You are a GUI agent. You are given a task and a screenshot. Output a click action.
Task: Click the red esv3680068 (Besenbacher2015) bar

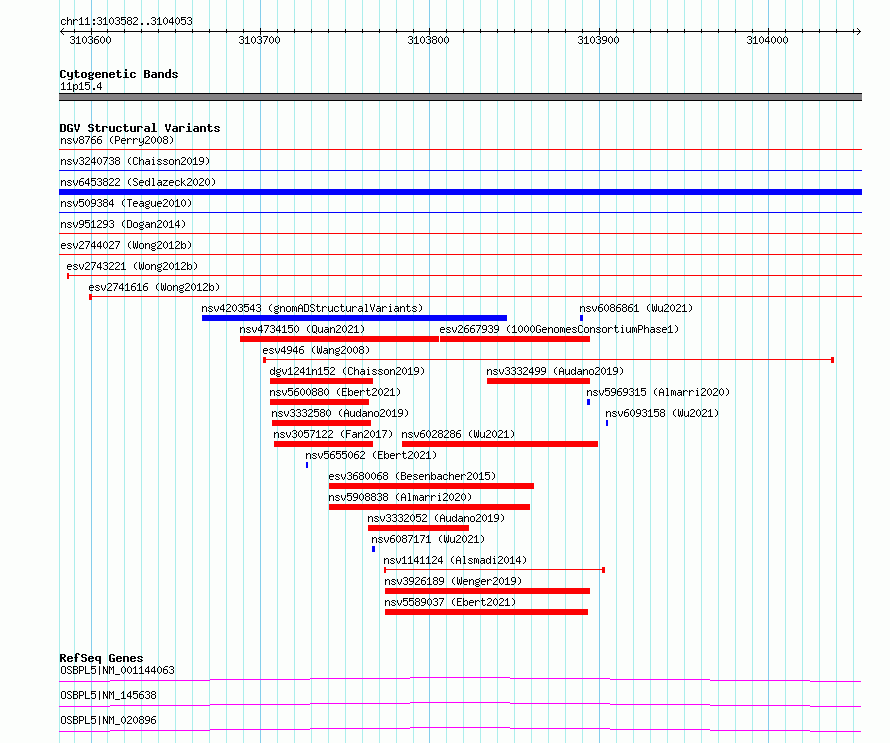coord(431,486)
